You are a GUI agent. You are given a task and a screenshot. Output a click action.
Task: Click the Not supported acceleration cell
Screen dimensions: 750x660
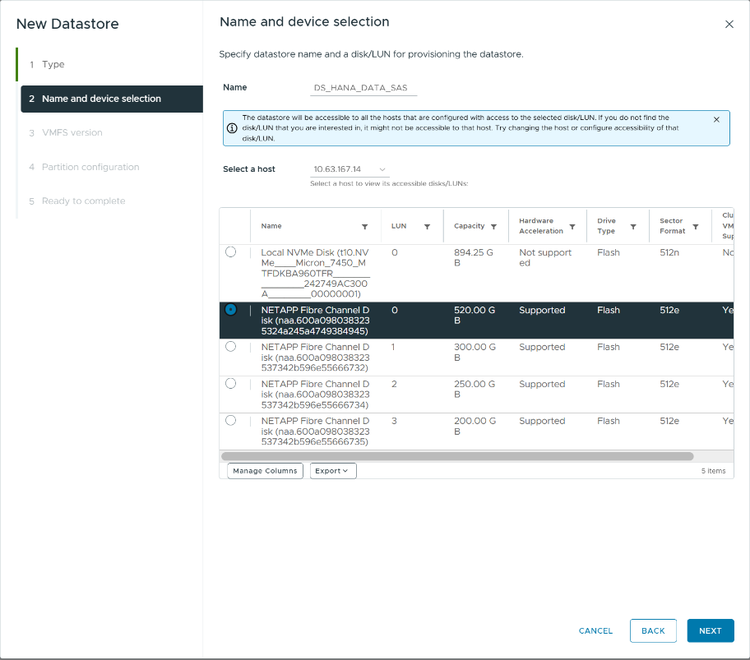[x=545, y=258]
